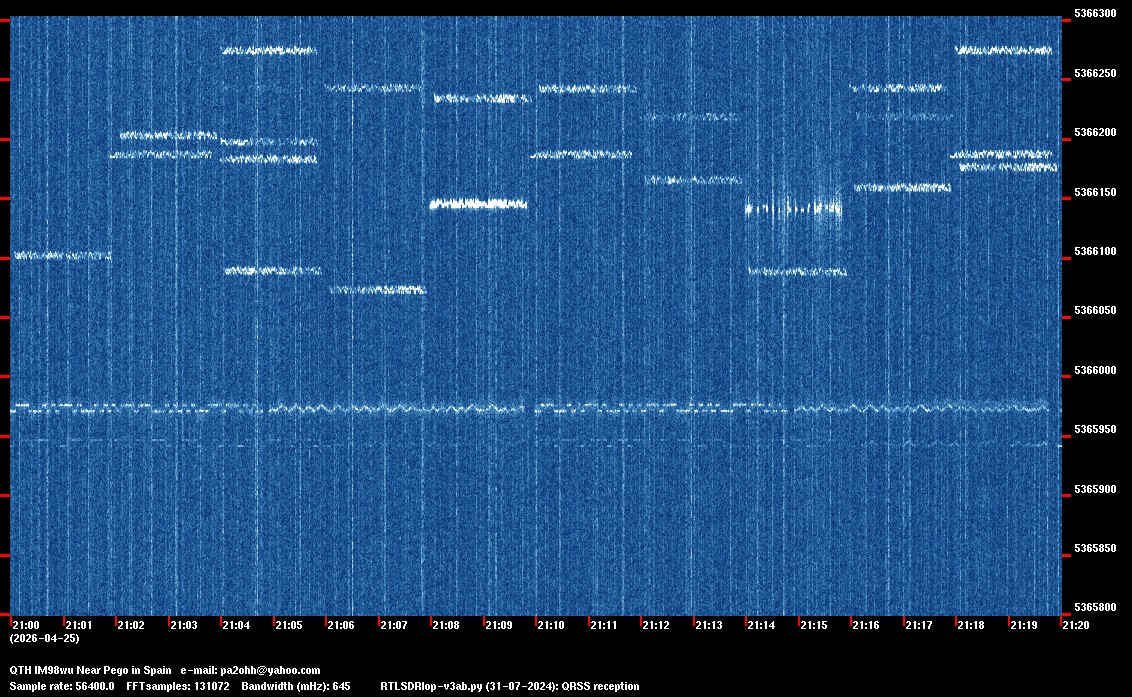
Task: Click the FFTsamples 131072 readout
Action: tap(178, 686)
